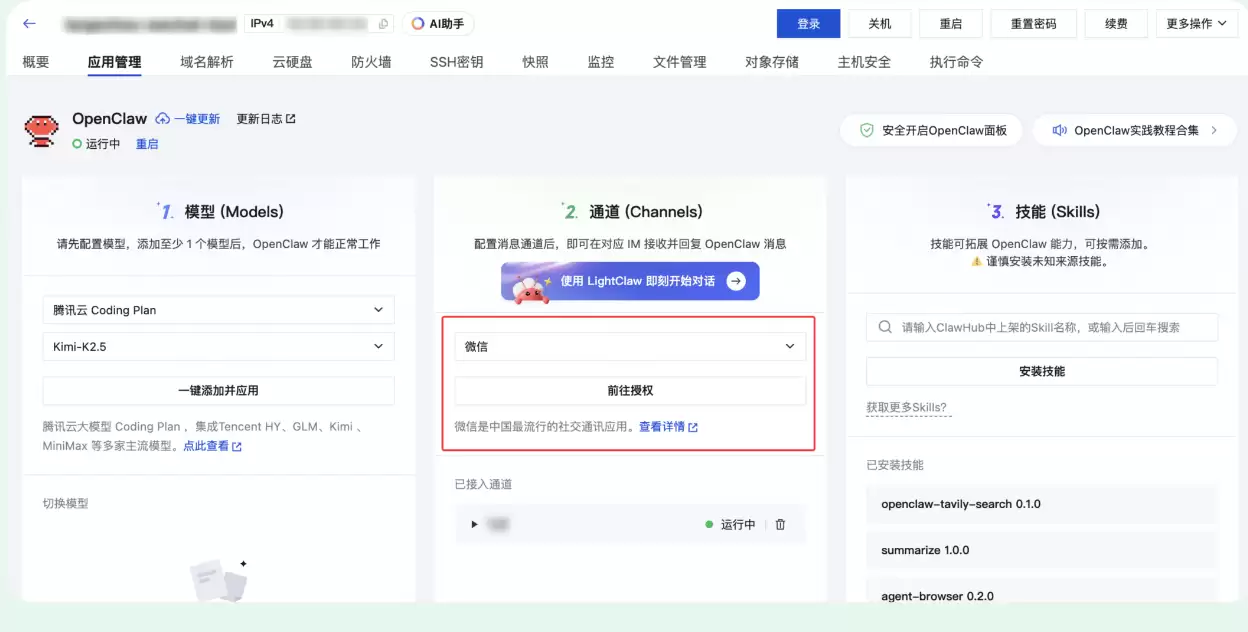
Task: Switch to the 文件管理 tab
Action: [x=679, y=62]
